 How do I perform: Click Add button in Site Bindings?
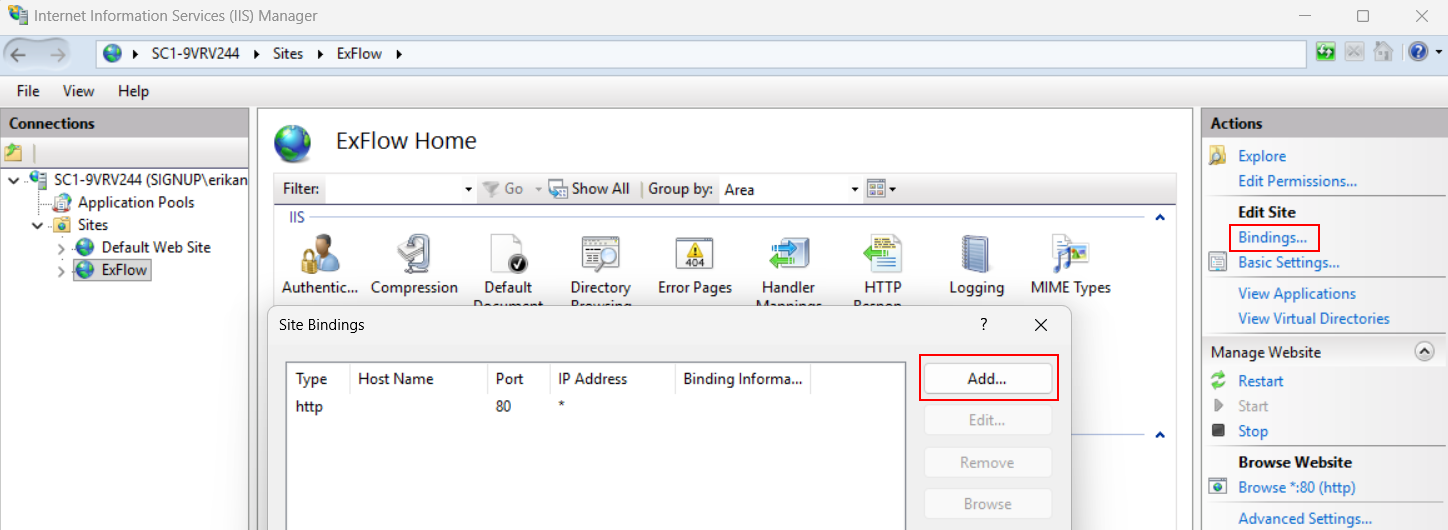(987, 378)
